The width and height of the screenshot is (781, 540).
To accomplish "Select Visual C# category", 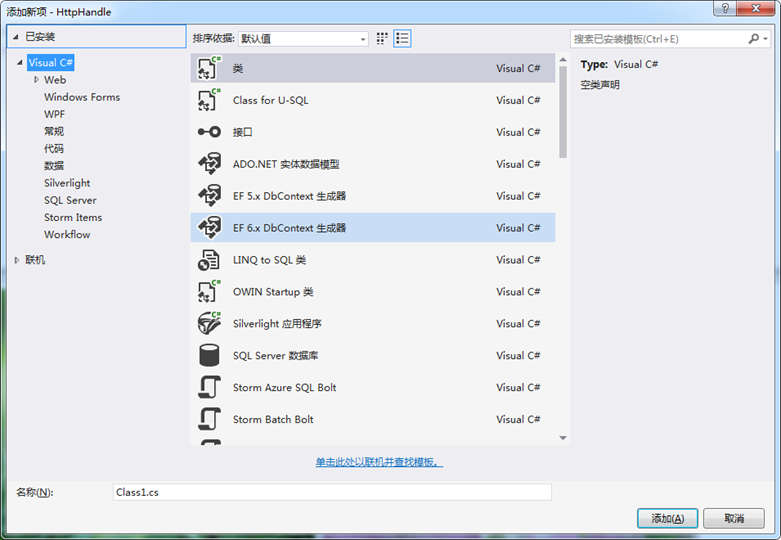I will [51, 63].
